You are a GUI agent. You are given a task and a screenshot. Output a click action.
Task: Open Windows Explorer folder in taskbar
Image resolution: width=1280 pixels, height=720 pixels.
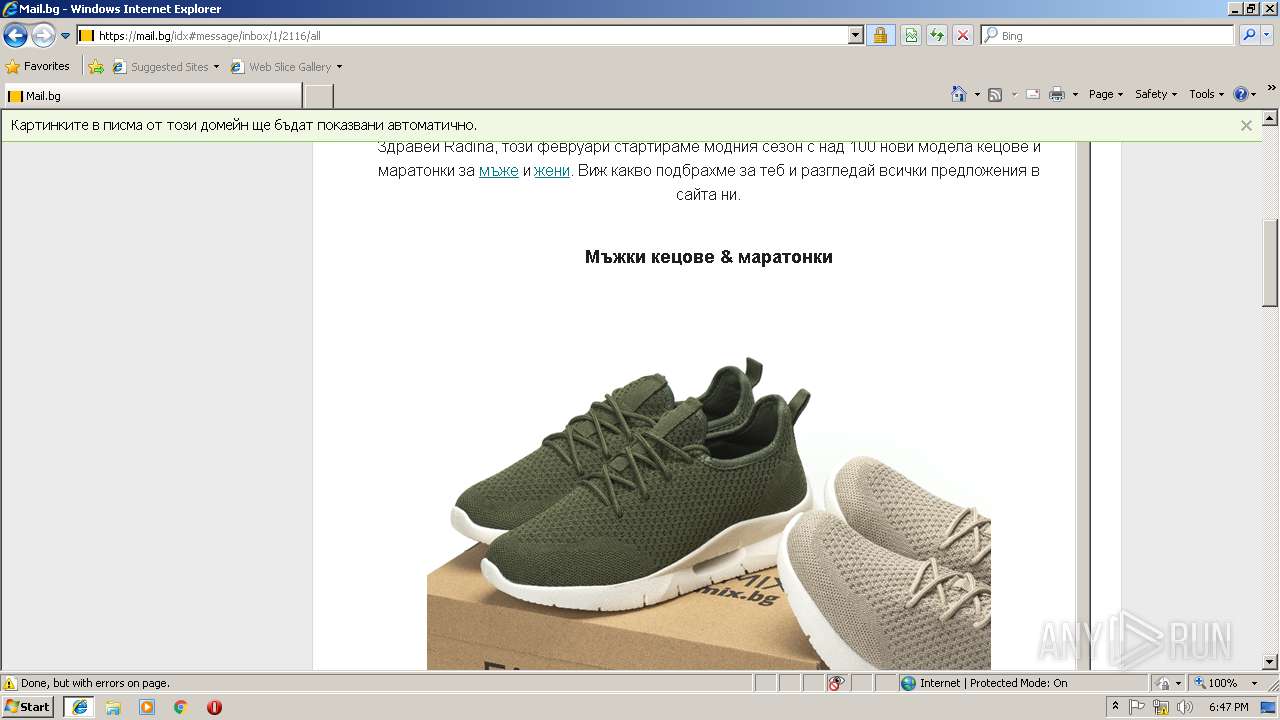coord(113,707)
